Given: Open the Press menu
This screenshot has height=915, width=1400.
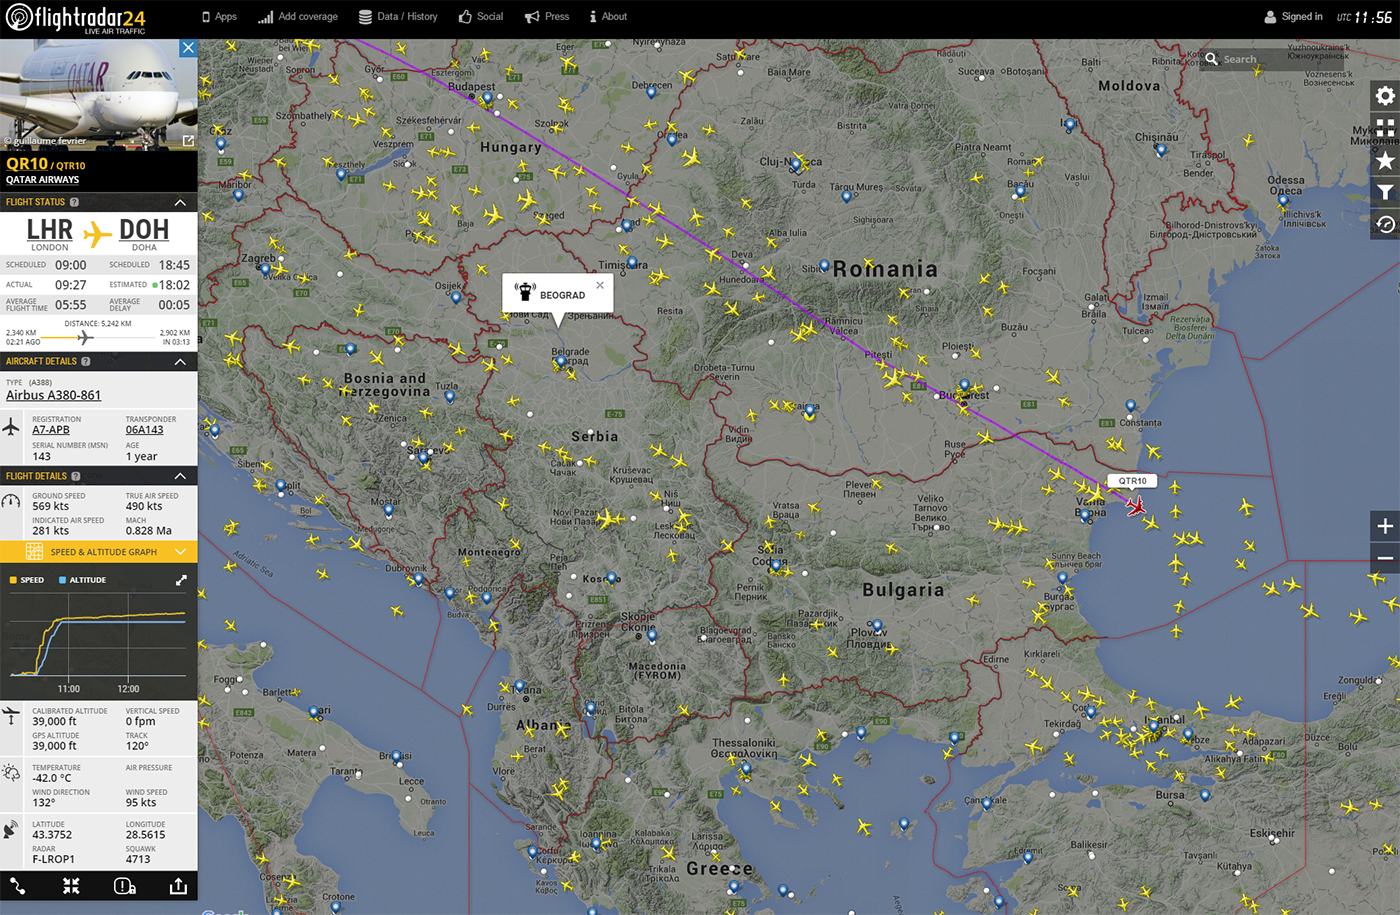Looking at the screenshot, I should [547, 17].
